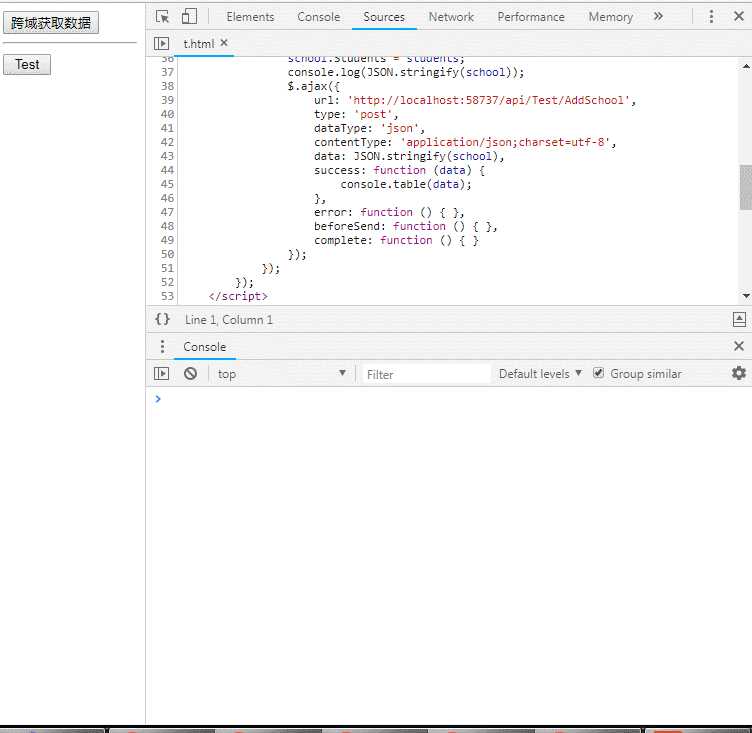Open the Memory tab
The height and width of the screenshot is (733, 752).
[611, 17]
